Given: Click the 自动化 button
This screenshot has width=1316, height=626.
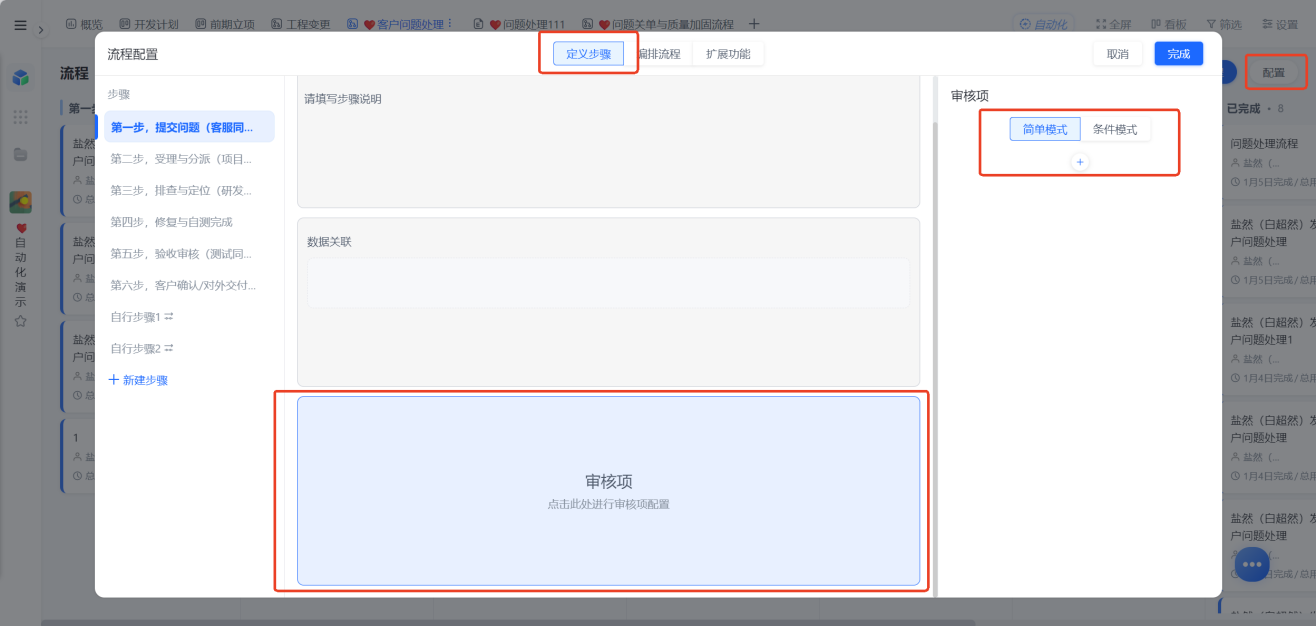Looking at the screenshot, I should click(1043, 24).
